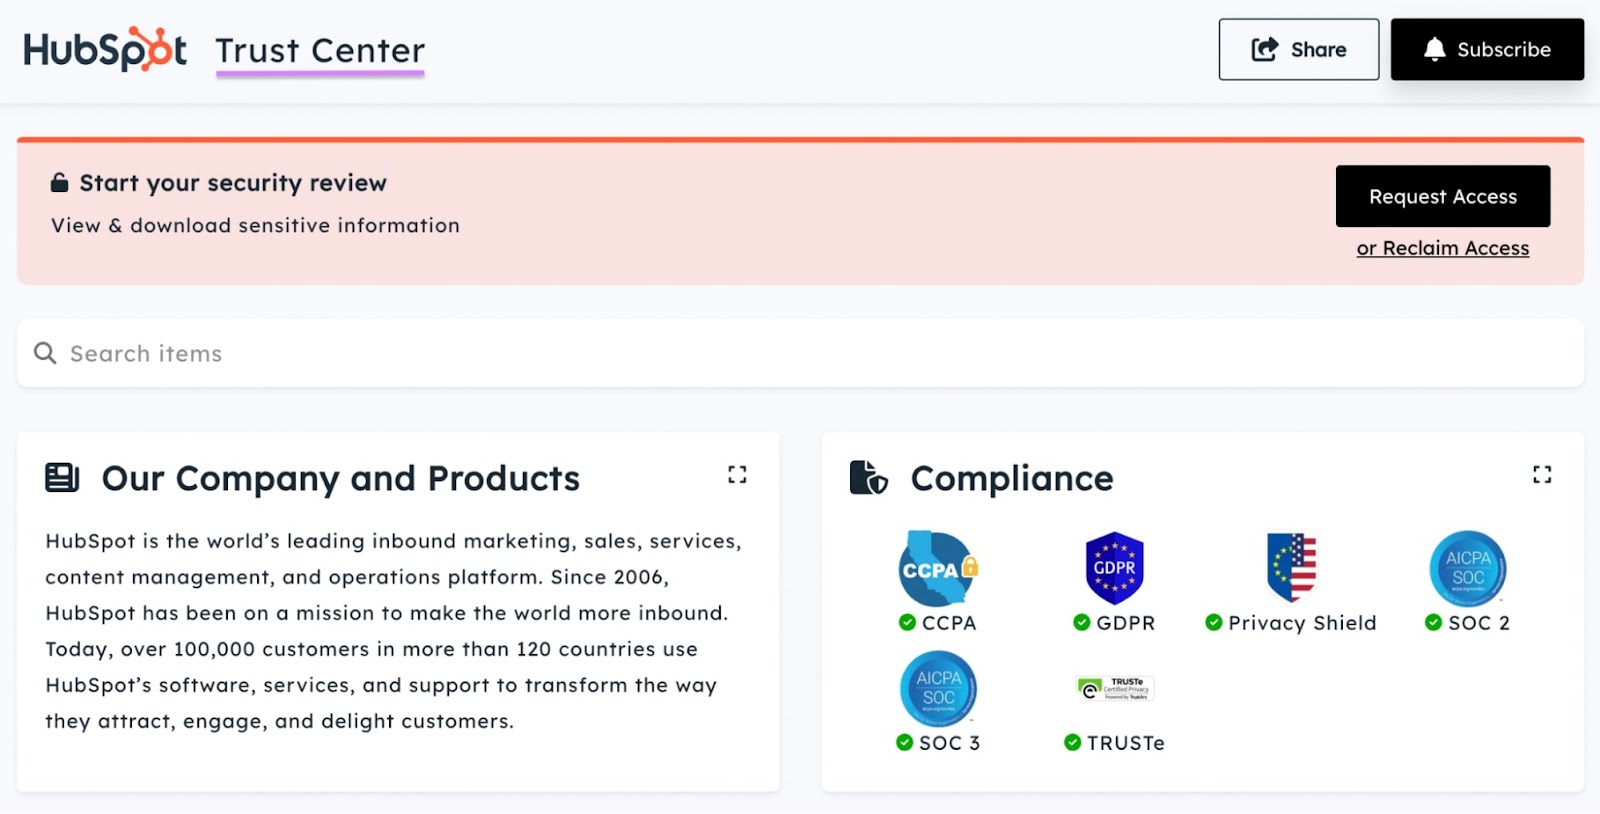The image size is (1600, 814).
Task: Focus the Search items field
Action: point(800,353)
